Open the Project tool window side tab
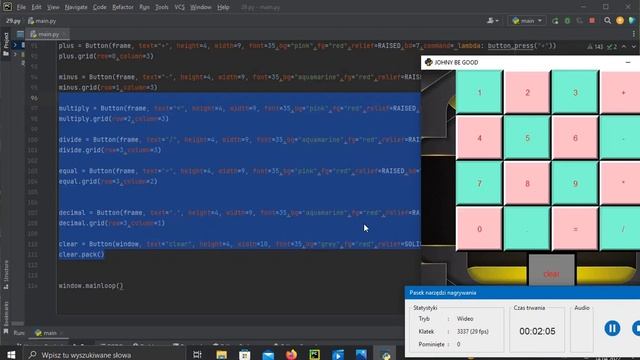640x360 pixels. [x=6, y=44]
